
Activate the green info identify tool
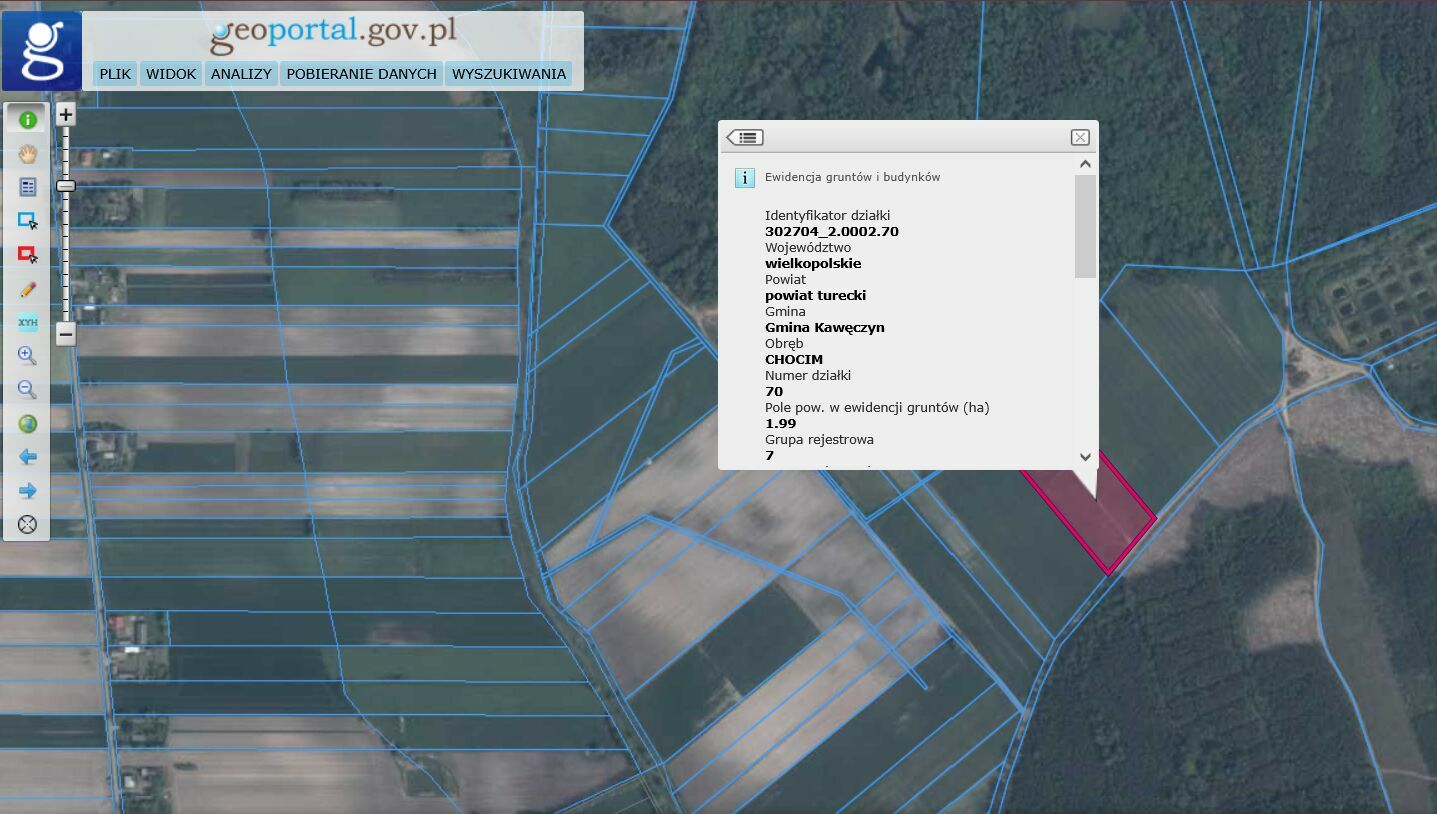pos(27,119)
